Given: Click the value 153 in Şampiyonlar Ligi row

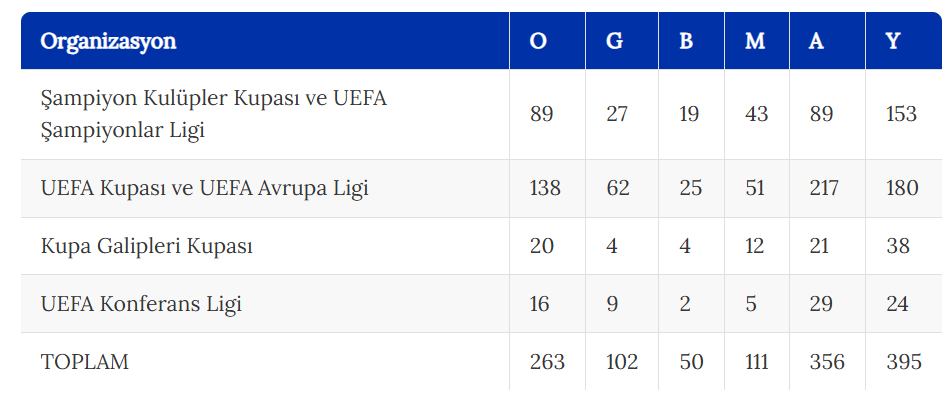Looking at the screenshot, I should (x=901, y=114).
